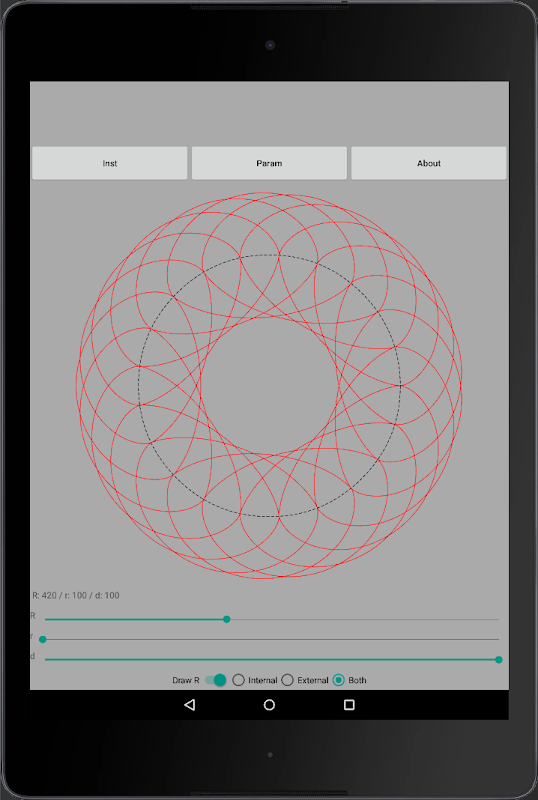Click the empty gray area above the buttons
The width and height of the screenshot is (538, 800).
(269, 113)
